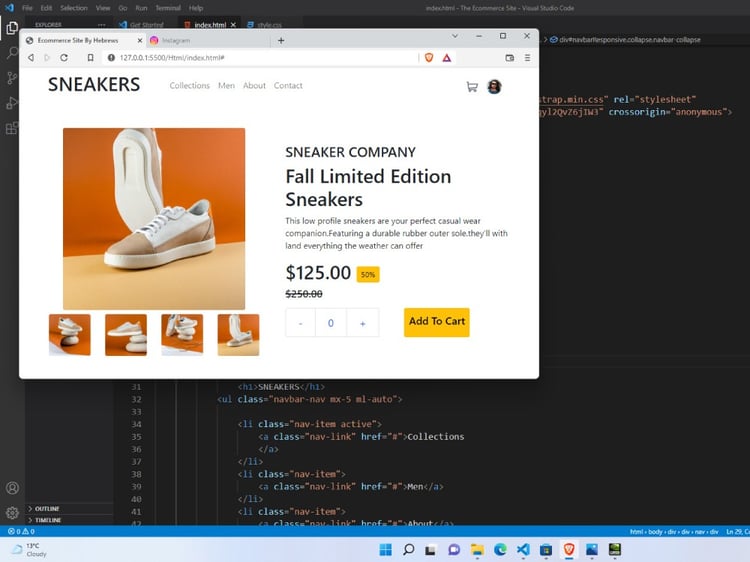Screen dimensions: 750x562
Task: Click the weather widget showing 13°C Cloudy
Action: (x=30, y=550)
